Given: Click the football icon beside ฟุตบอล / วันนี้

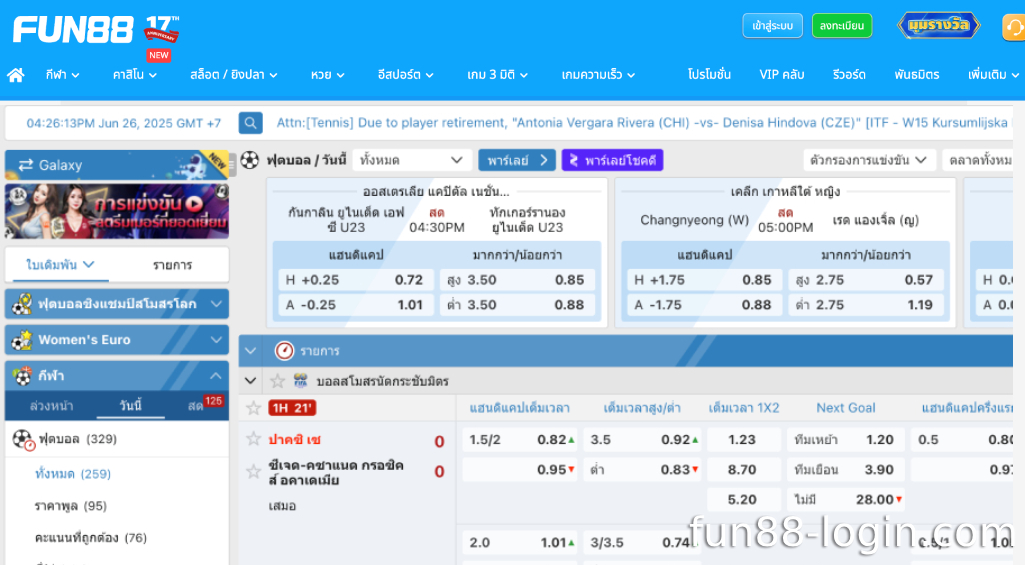Looking at the screenshot, I should click(x=250, y=160).
